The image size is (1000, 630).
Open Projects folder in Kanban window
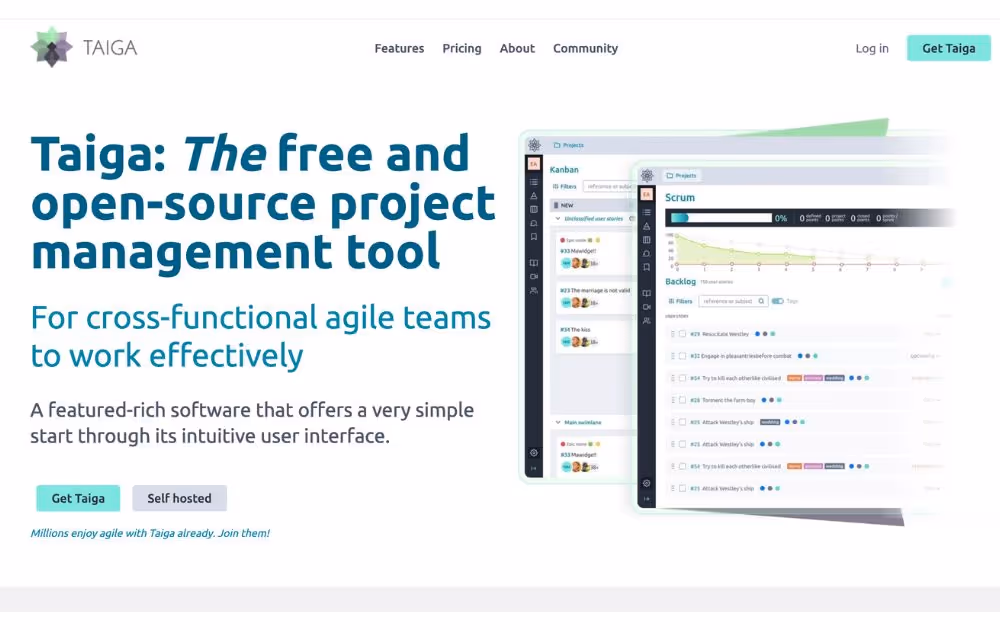click(568, 145)
